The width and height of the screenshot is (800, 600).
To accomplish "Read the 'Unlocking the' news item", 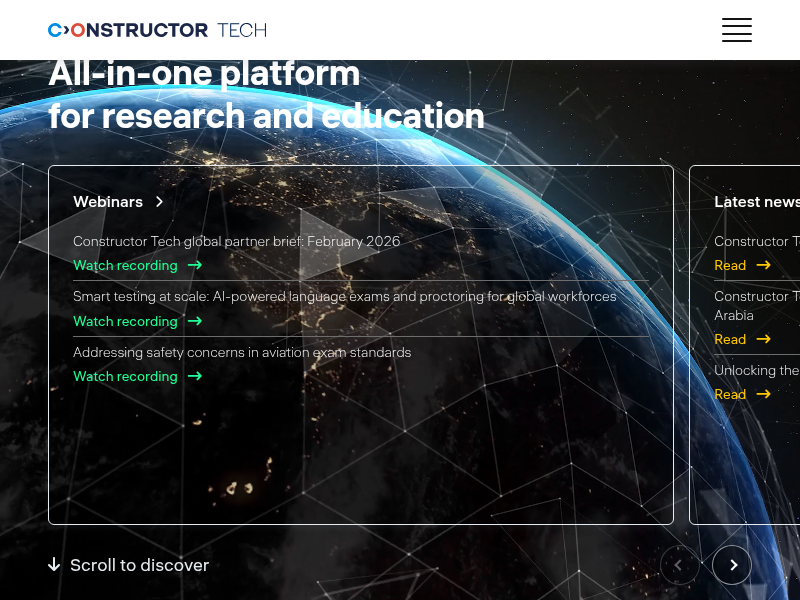I will tap(730, 394).
